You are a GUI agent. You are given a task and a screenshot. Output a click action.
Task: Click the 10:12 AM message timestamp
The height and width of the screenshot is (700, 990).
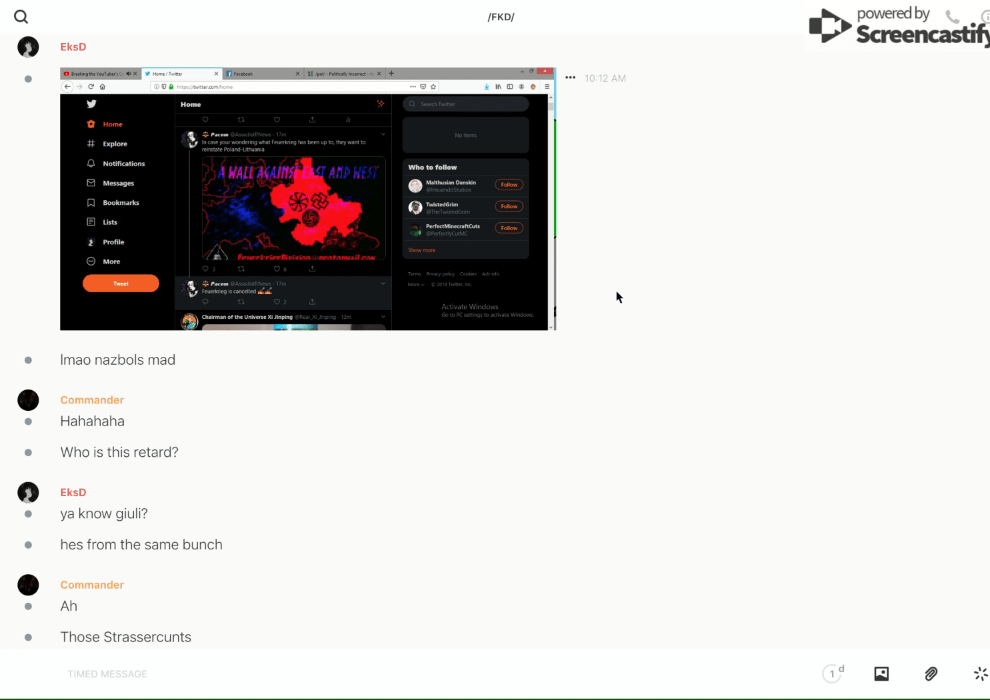[605, 78]
